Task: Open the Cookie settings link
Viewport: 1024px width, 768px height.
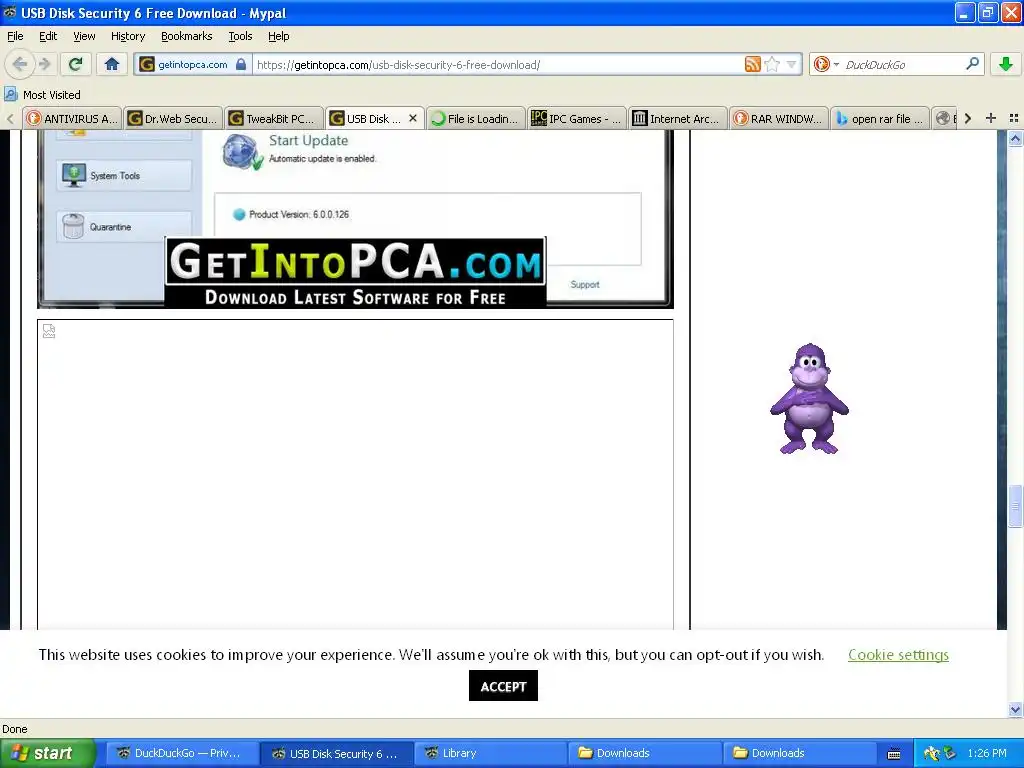Action: 898,654
